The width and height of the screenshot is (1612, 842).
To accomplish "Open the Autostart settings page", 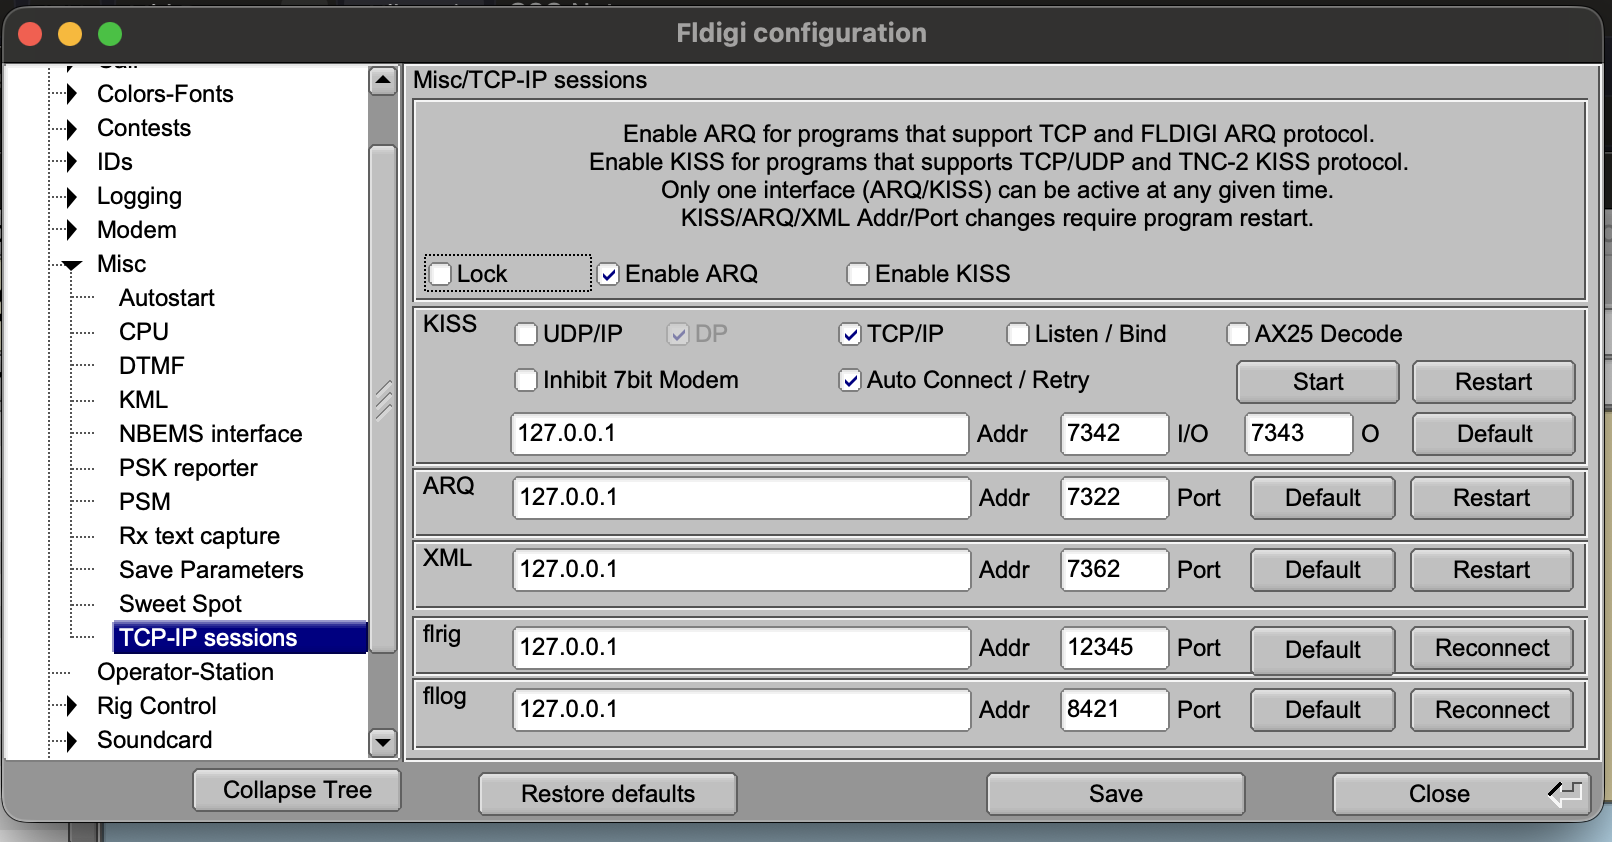I will pyautogui.click(x=167, y=298).
